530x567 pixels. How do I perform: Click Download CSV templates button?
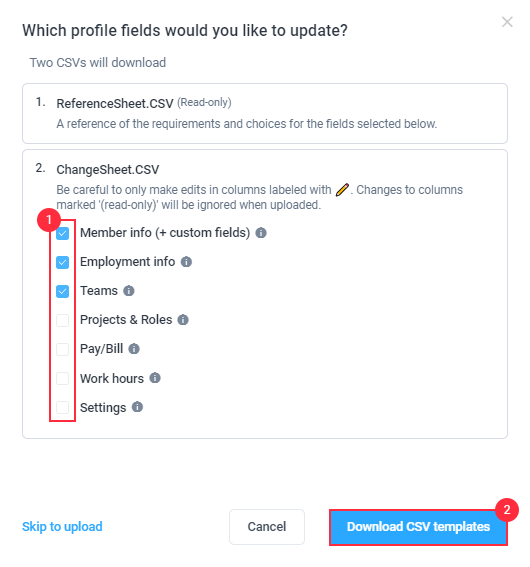click(x=418, y=527)
